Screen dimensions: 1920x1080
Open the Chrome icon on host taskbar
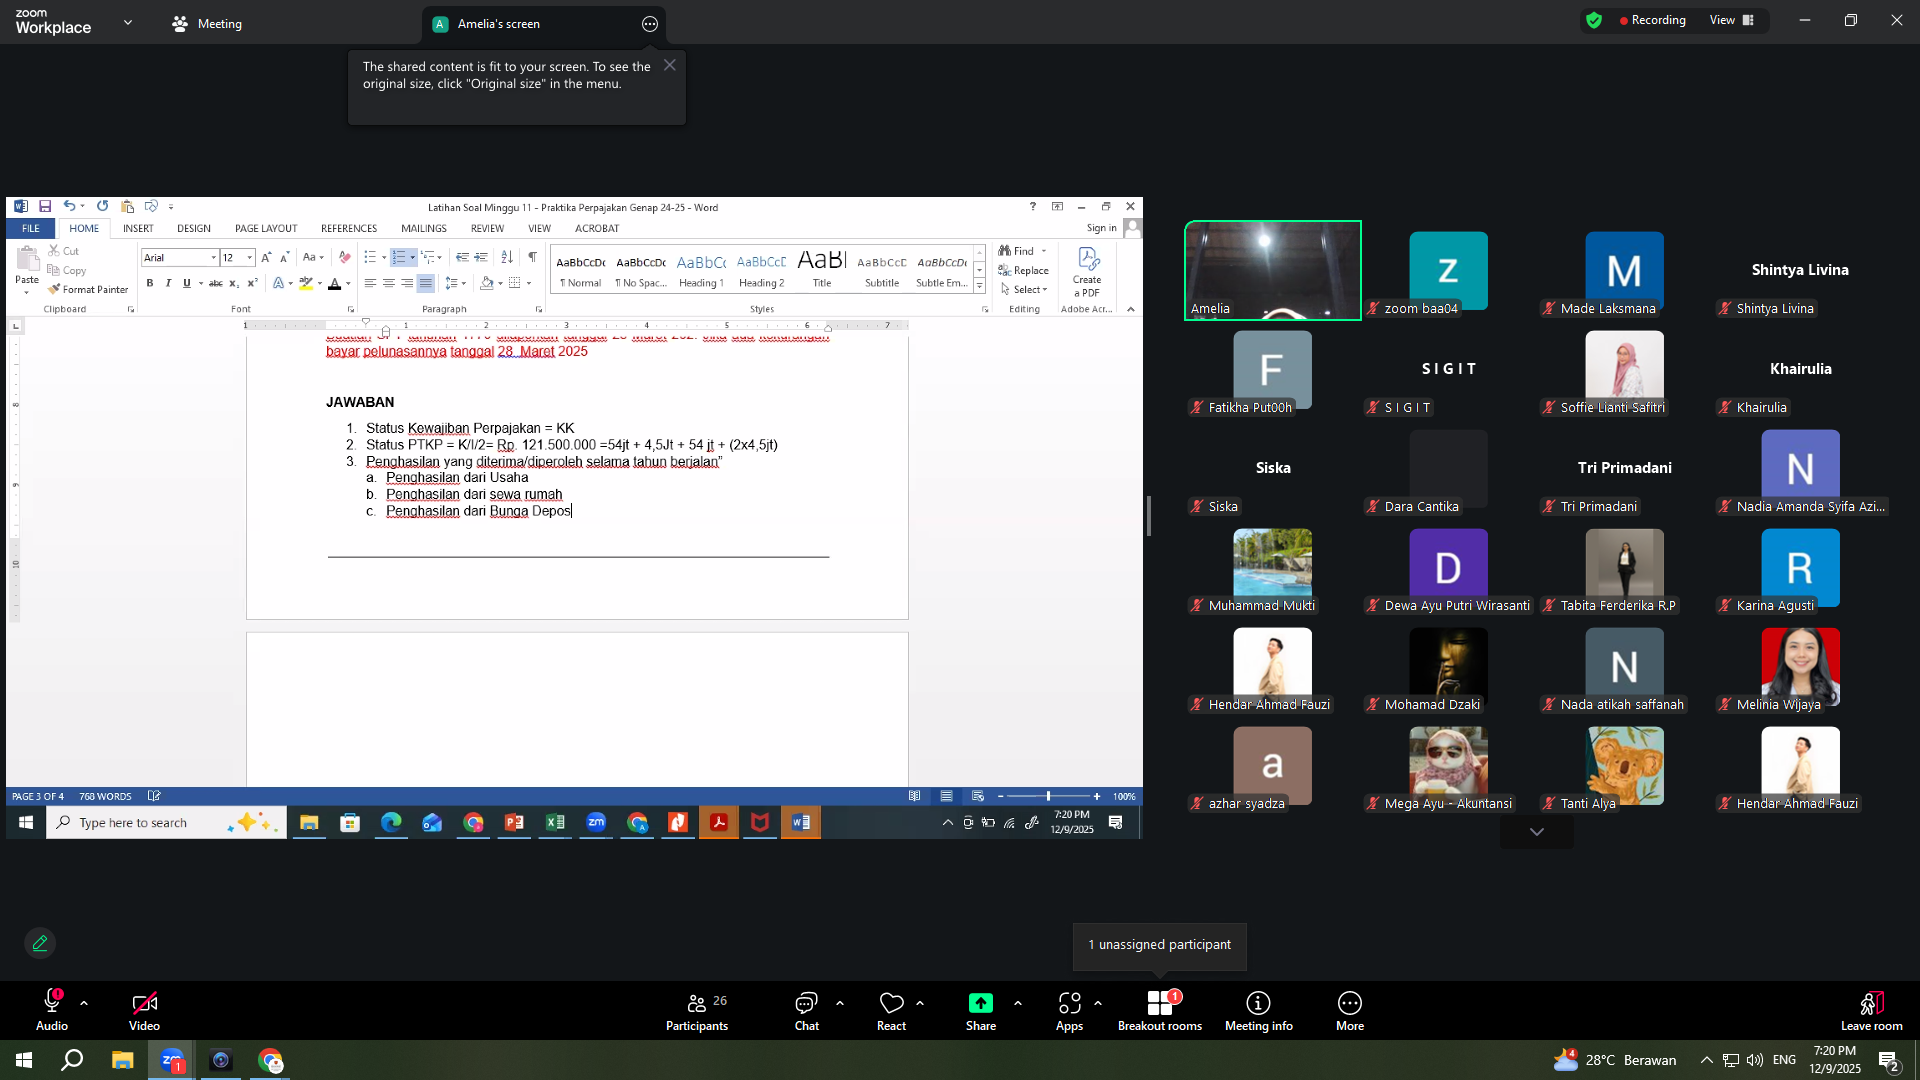coord(270,1060)
